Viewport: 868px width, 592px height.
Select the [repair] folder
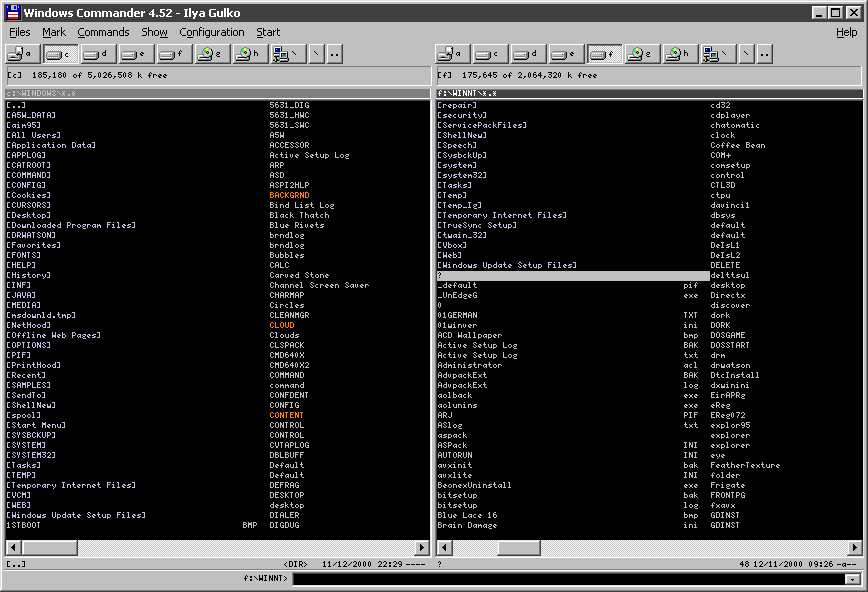pos(457,105)
